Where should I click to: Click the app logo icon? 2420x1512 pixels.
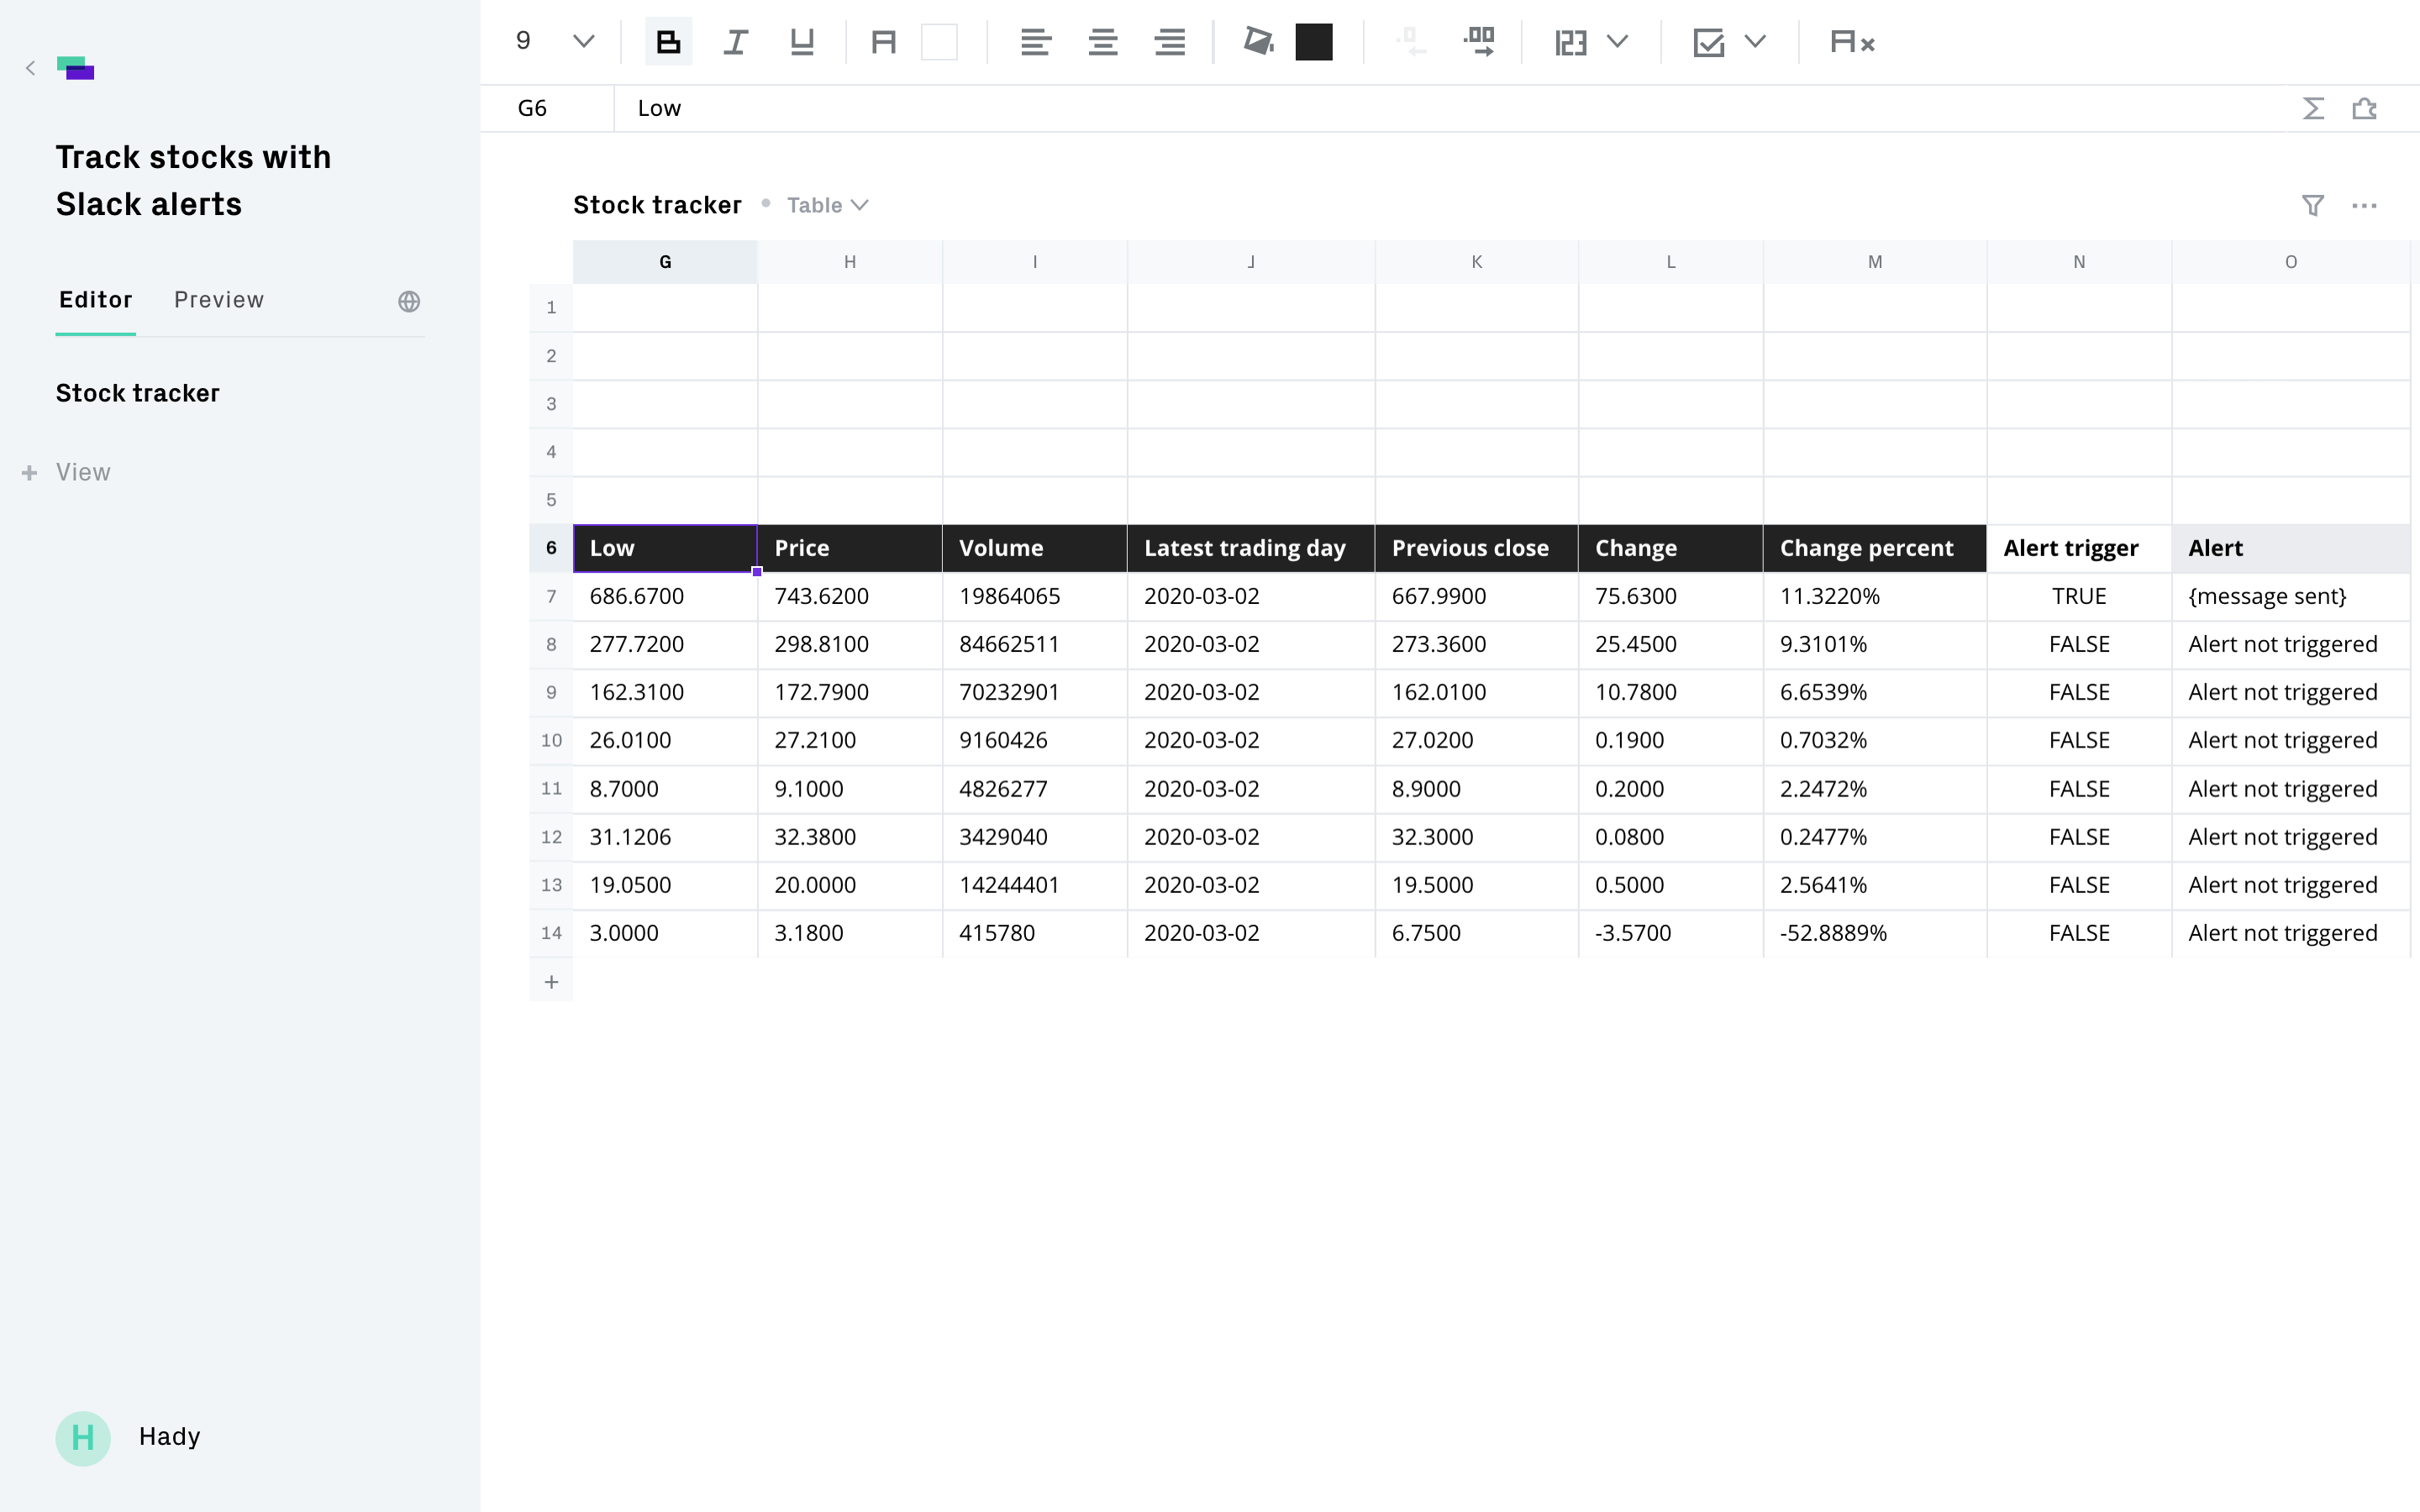(x=76, y=68)
